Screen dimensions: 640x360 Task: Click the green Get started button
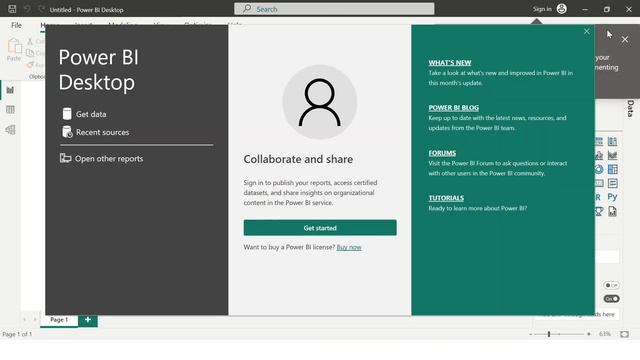click(320, 228)
